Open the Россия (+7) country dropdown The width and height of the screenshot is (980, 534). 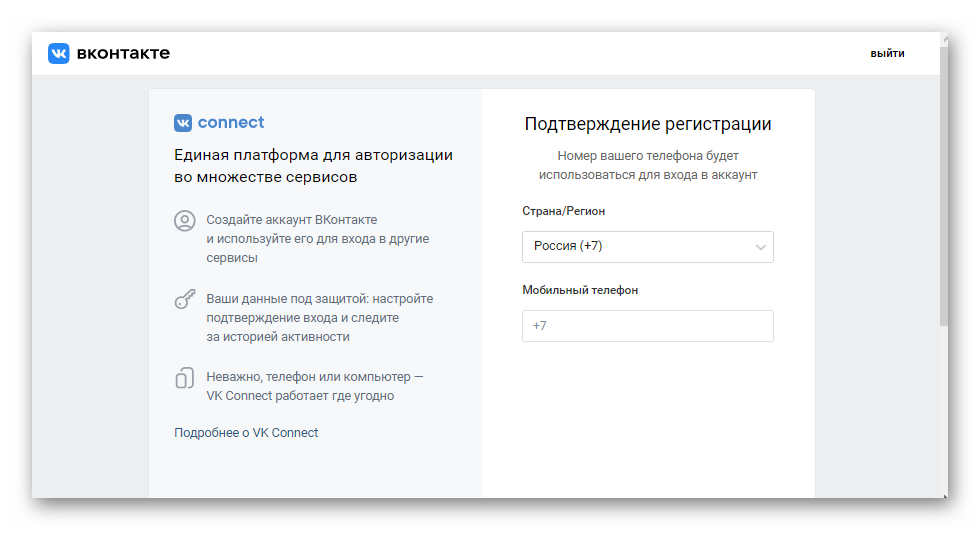648,247
